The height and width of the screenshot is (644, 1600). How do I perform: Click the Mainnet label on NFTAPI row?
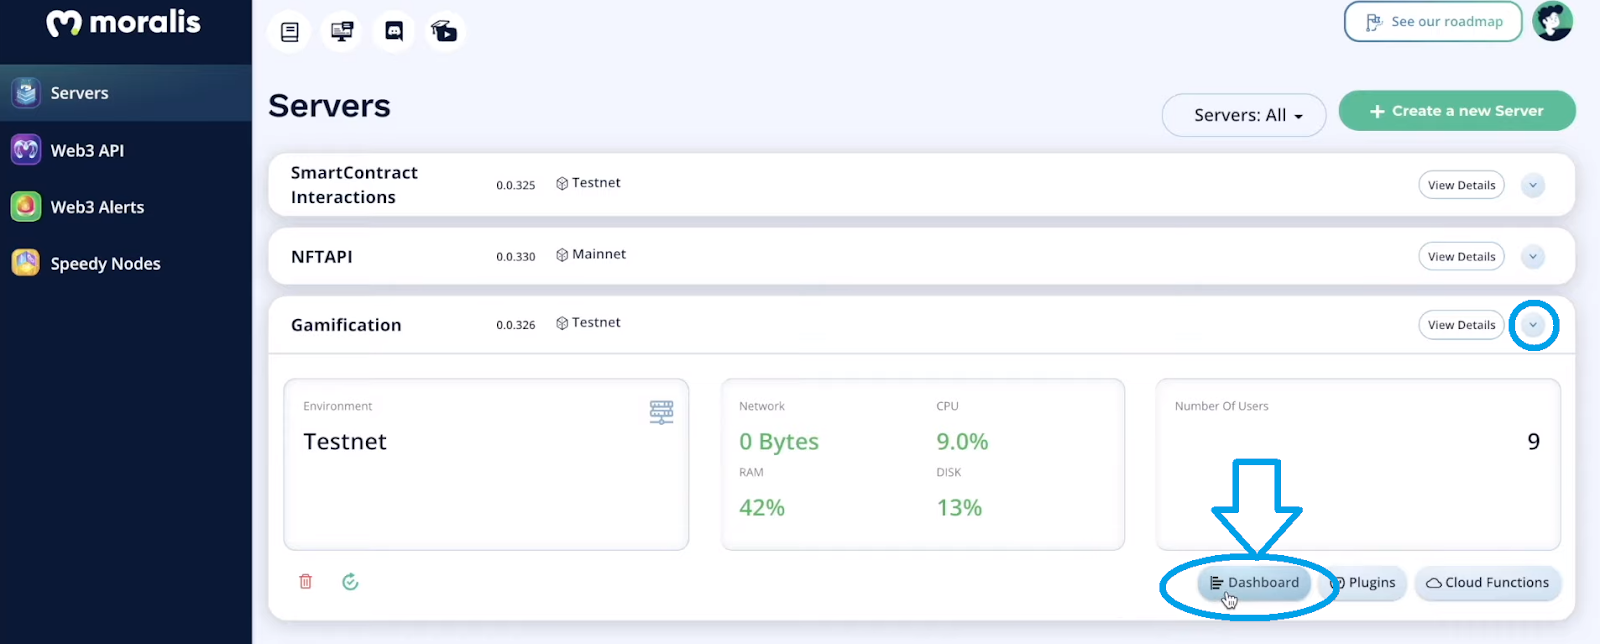click(599, 254)
